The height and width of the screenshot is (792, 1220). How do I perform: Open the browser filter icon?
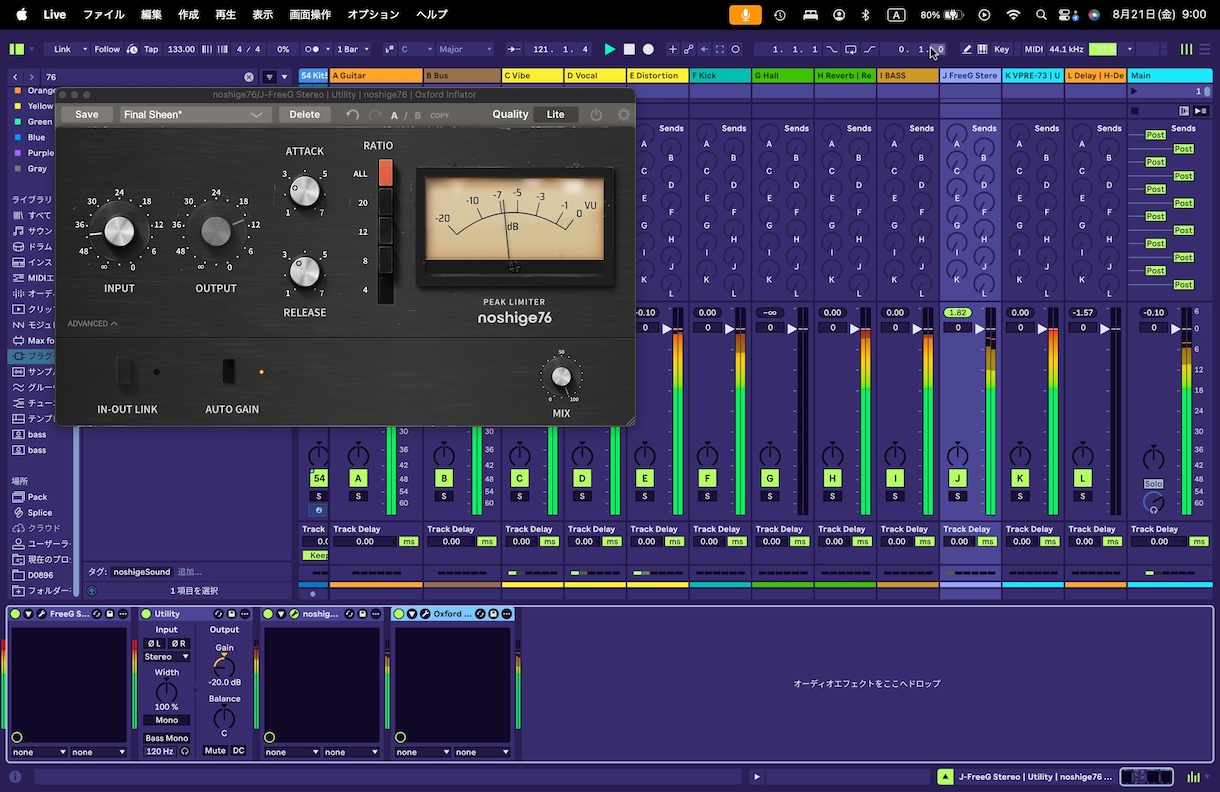269,77
